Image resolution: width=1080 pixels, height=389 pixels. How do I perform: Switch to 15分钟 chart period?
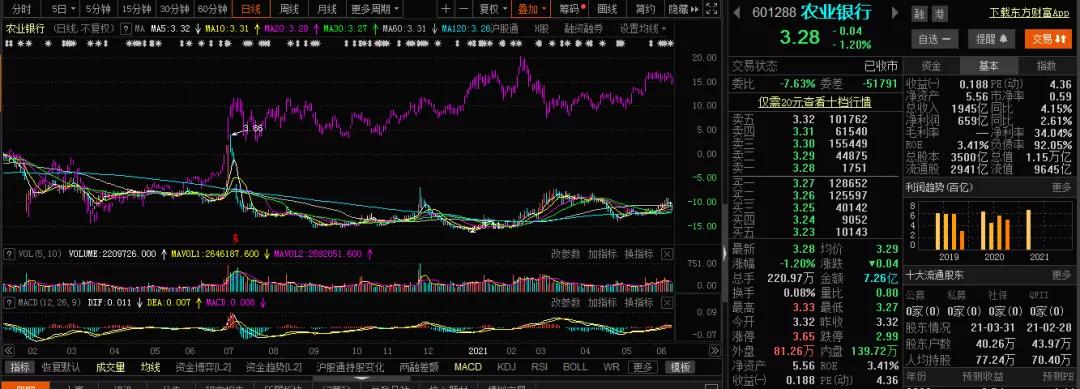tap(136, 9)
